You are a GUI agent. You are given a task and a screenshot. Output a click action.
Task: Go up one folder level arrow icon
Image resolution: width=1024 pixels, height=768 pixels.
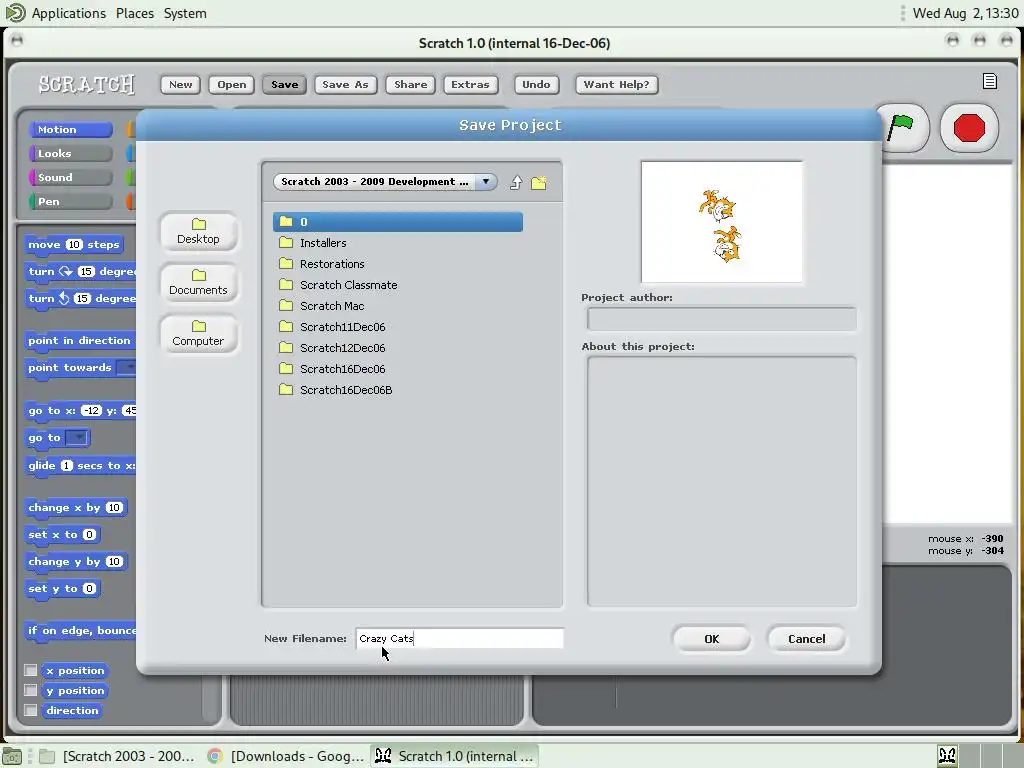click(516, 183)
